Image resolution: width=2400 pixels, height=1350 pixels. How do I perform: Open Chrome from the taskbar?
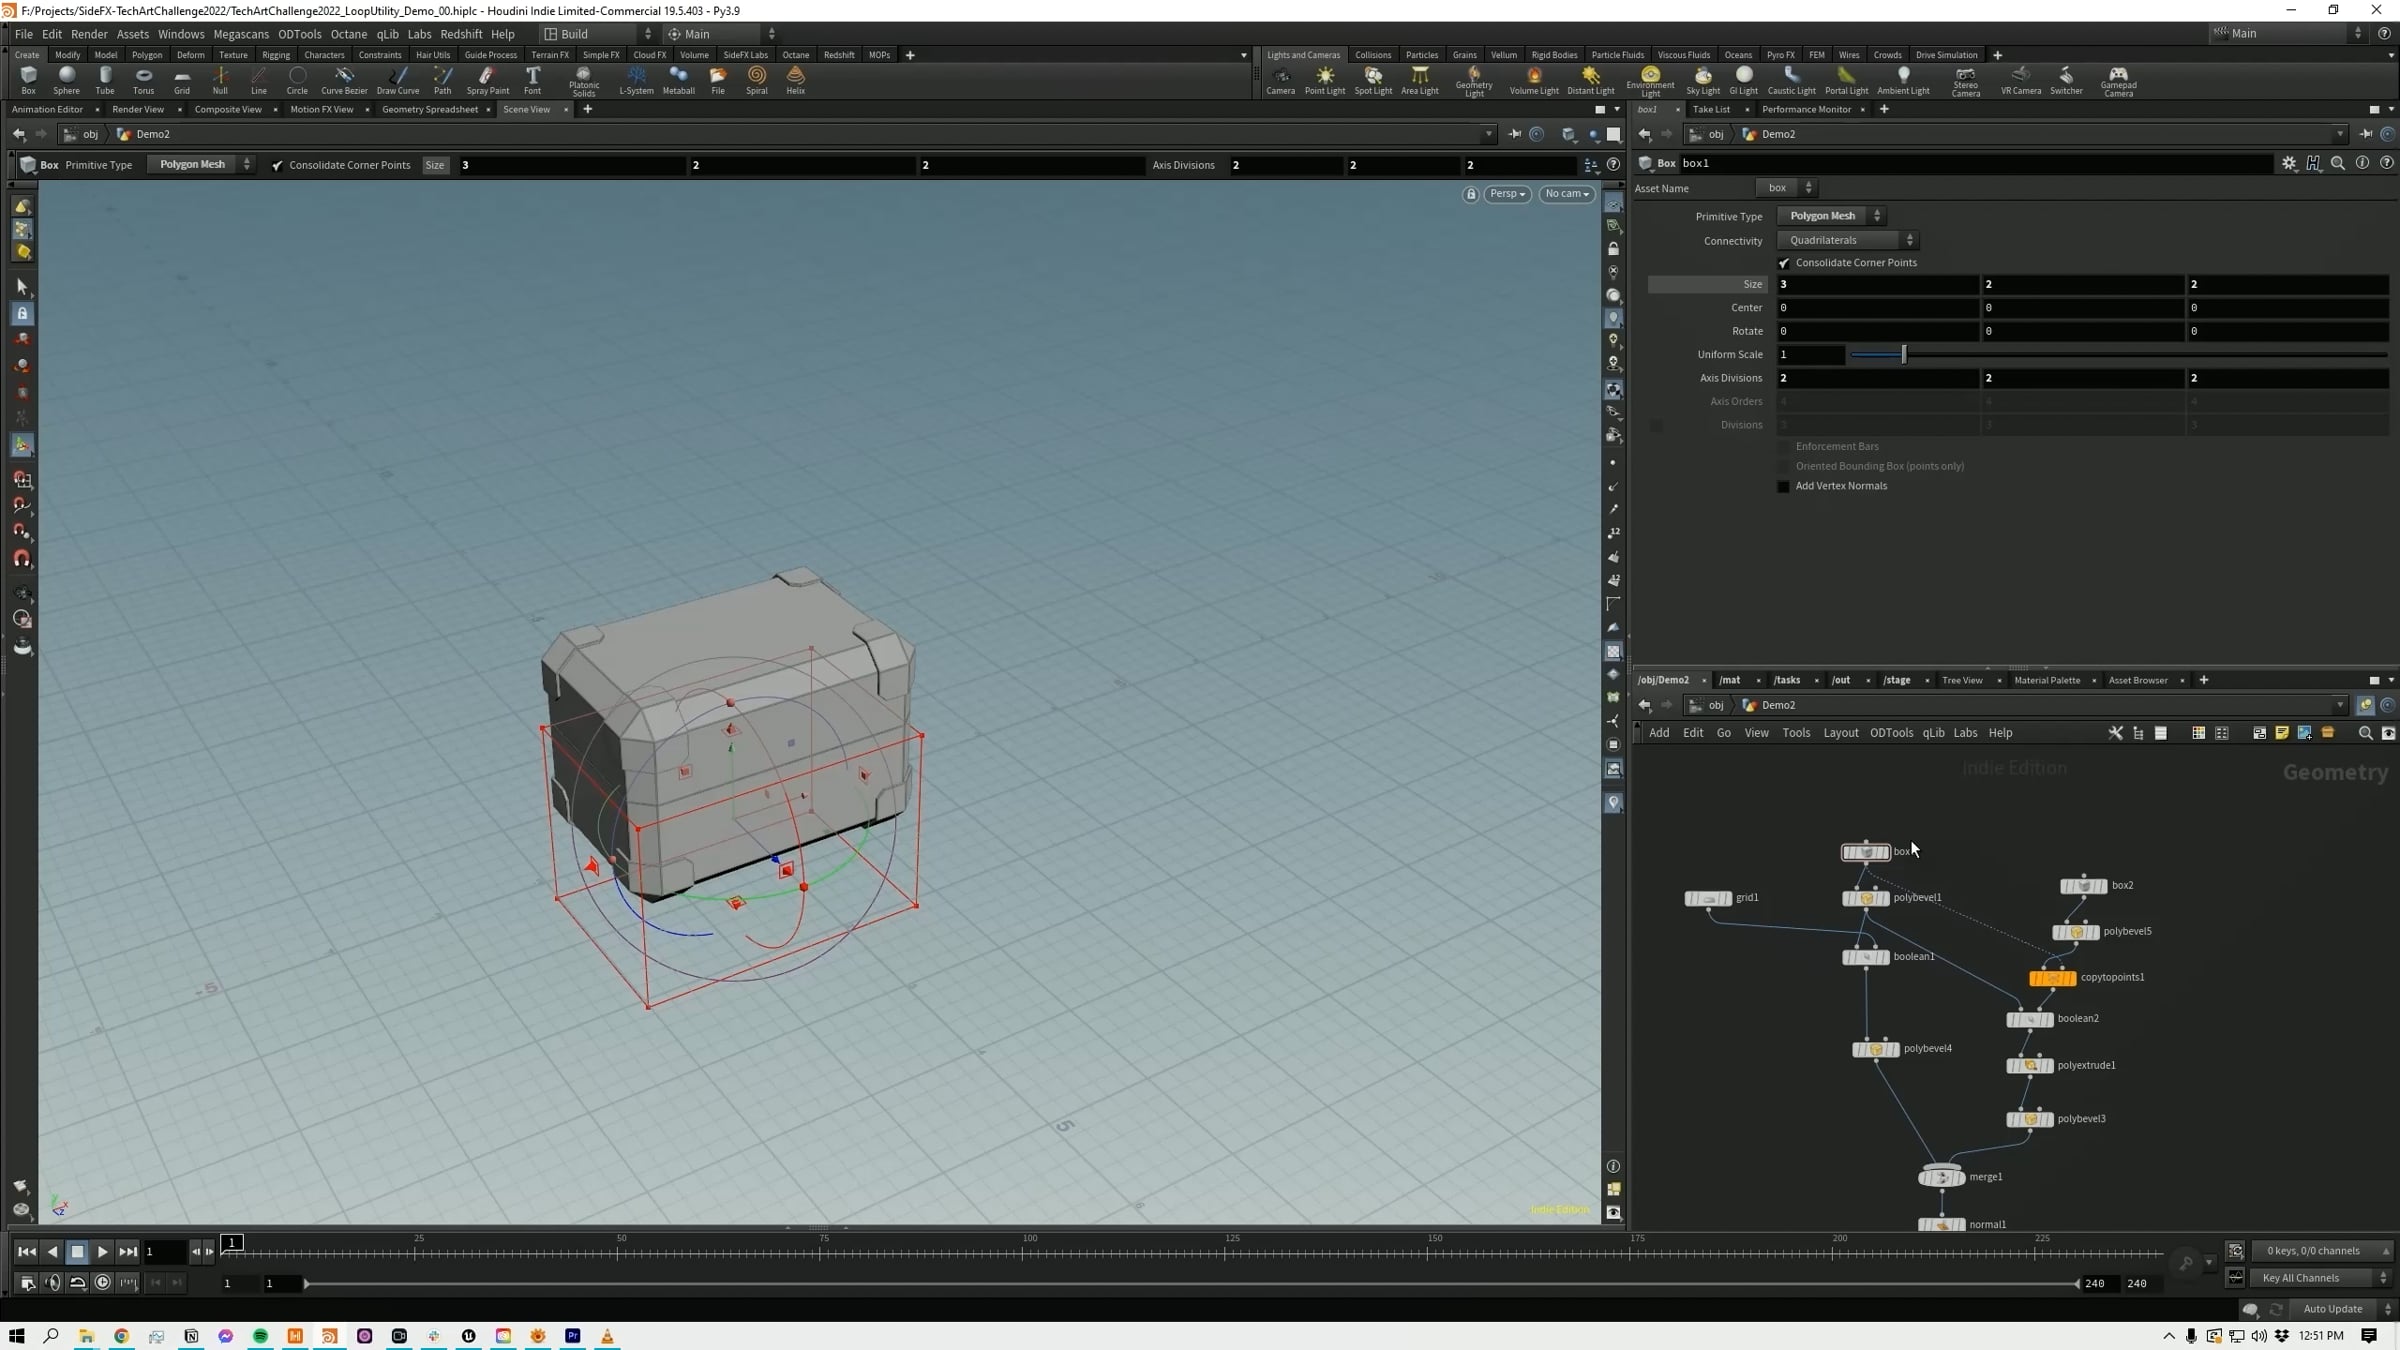click(121, 1336)
